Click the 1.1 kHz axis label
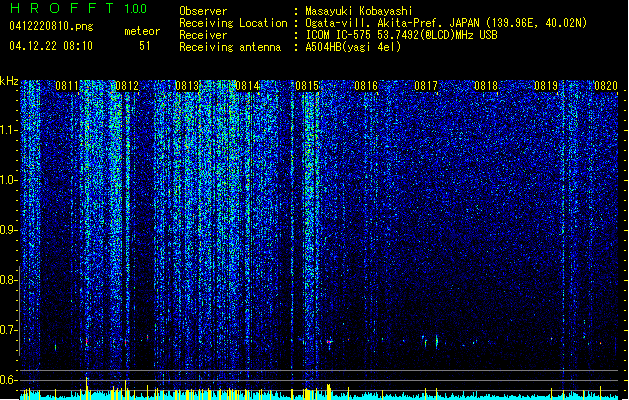The height and width of the screenshot is (400, 629). coord(9,130)
